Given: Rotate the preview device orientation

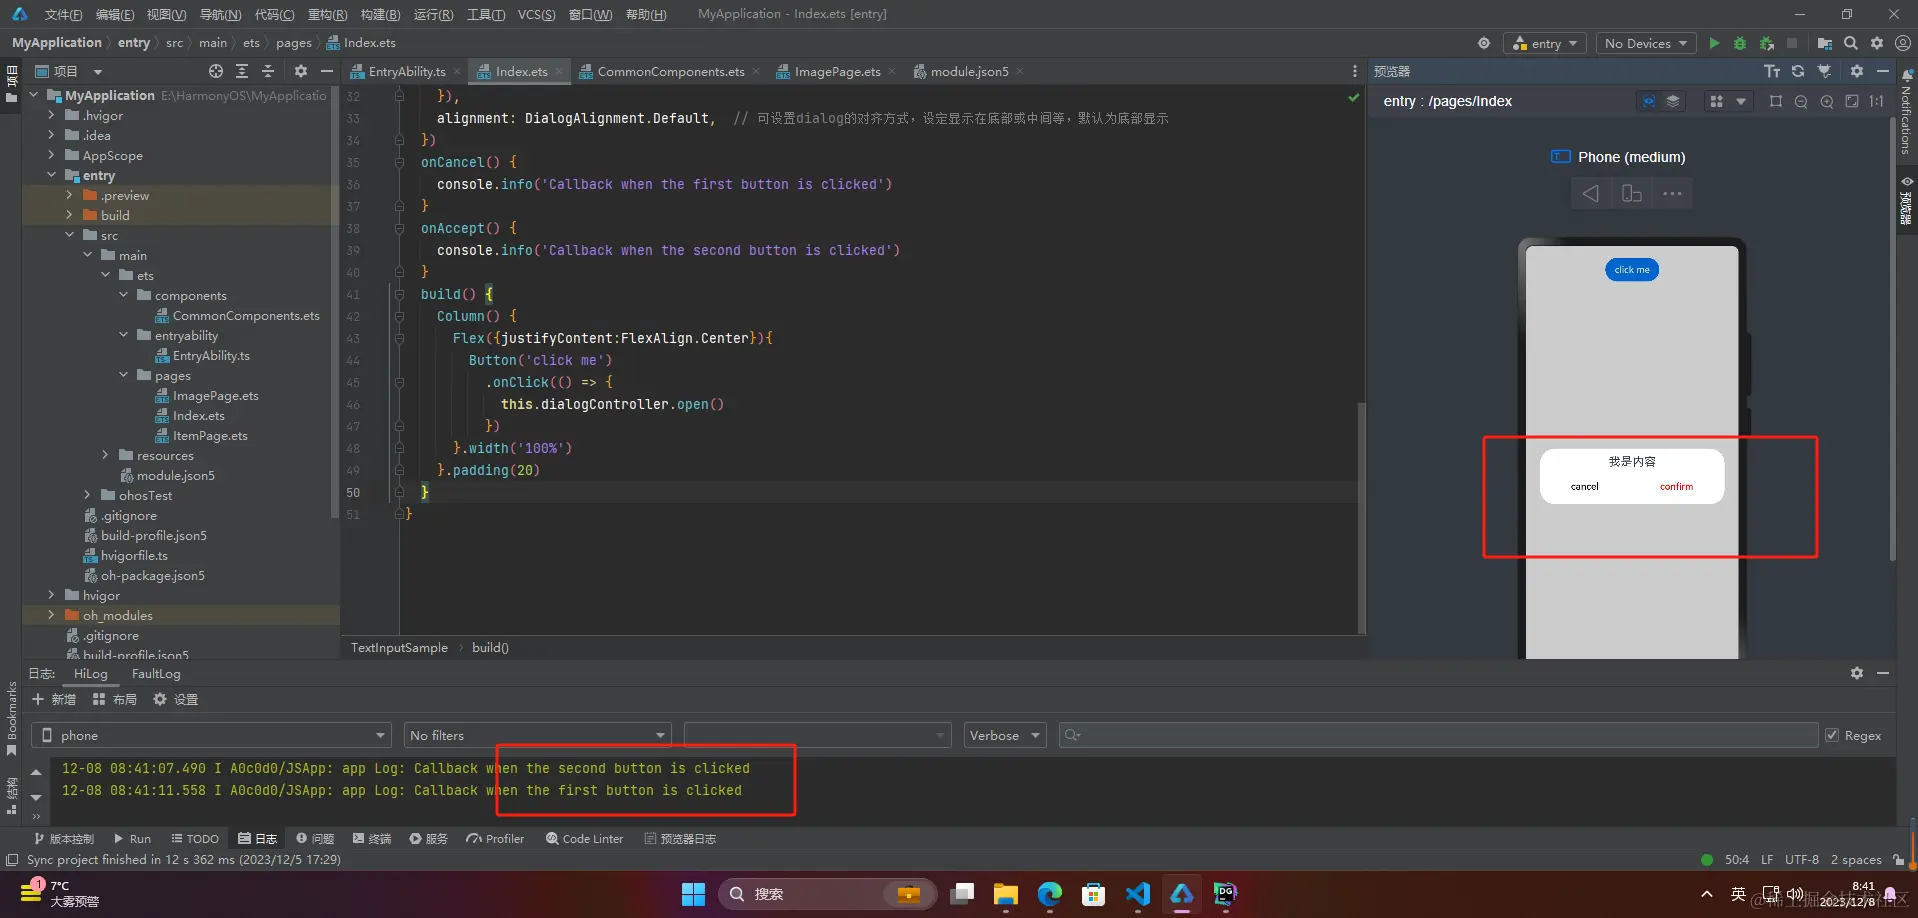Looking at the screenshot, I should coord(1631,193).
